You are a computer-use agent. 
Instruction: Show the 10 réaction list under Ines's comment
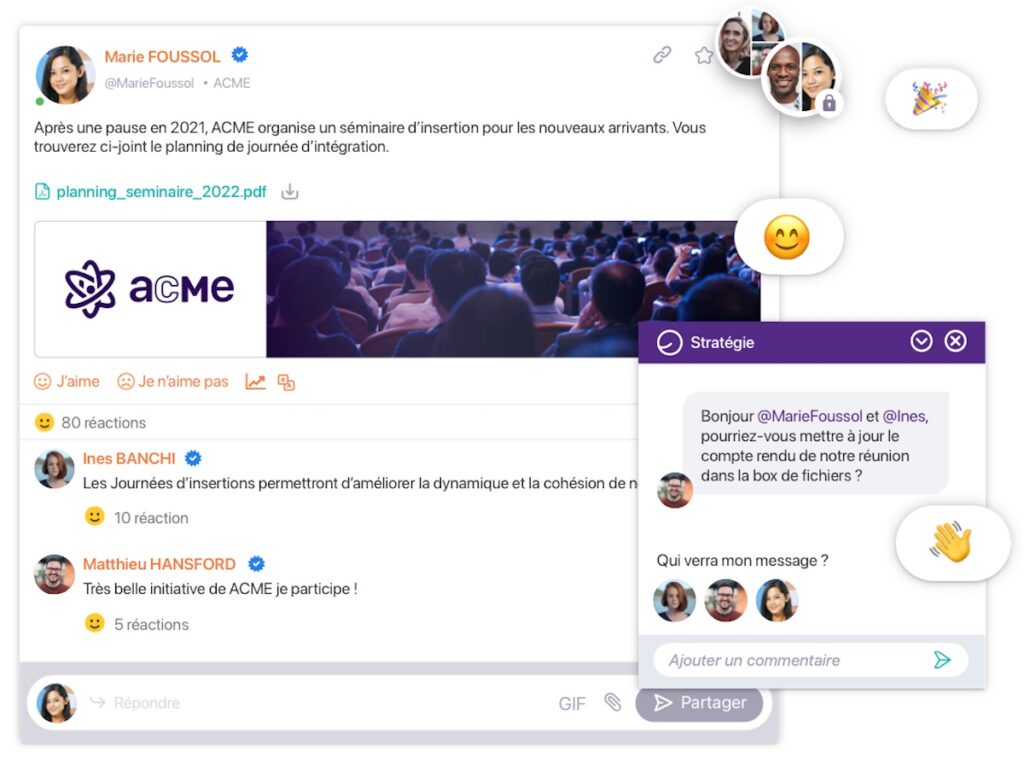(137, 517)
